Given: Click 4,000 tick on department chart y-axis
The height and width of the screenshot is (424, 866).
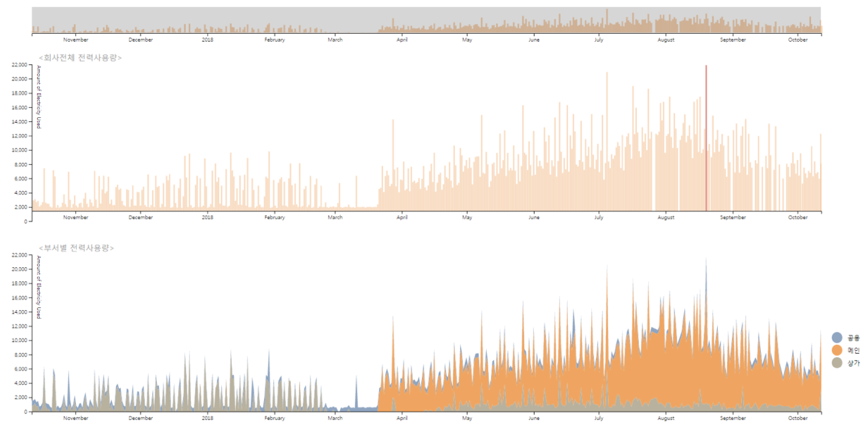Looking at the screenshot, I should [21, 383].
